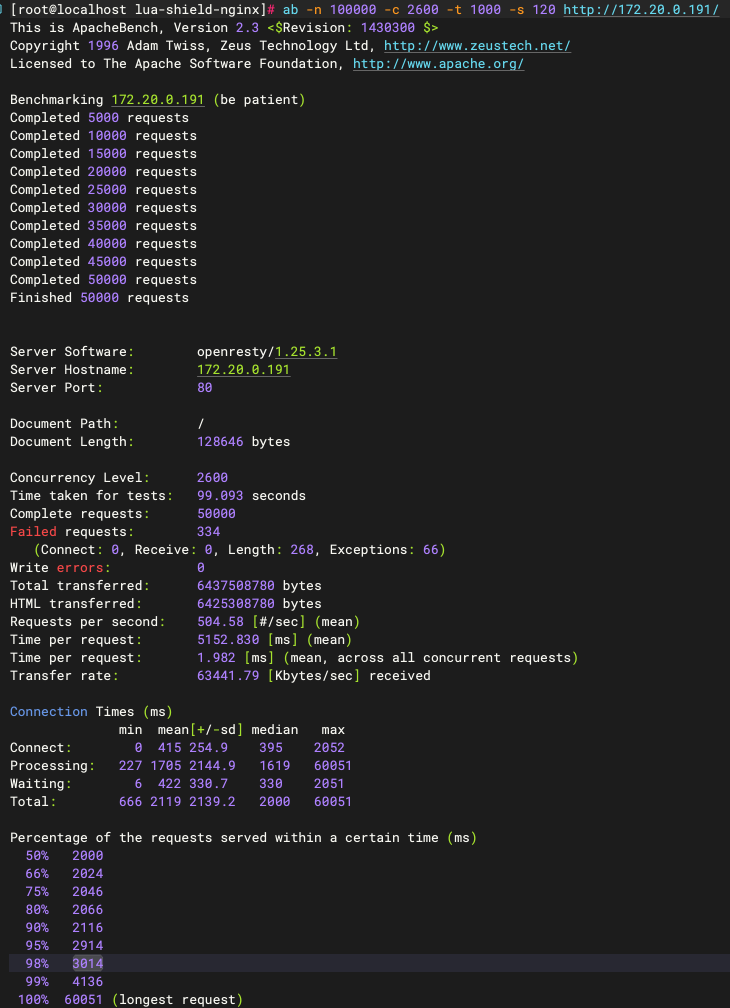Click the Transfer rate value 63441.79

tap(231, 676)
